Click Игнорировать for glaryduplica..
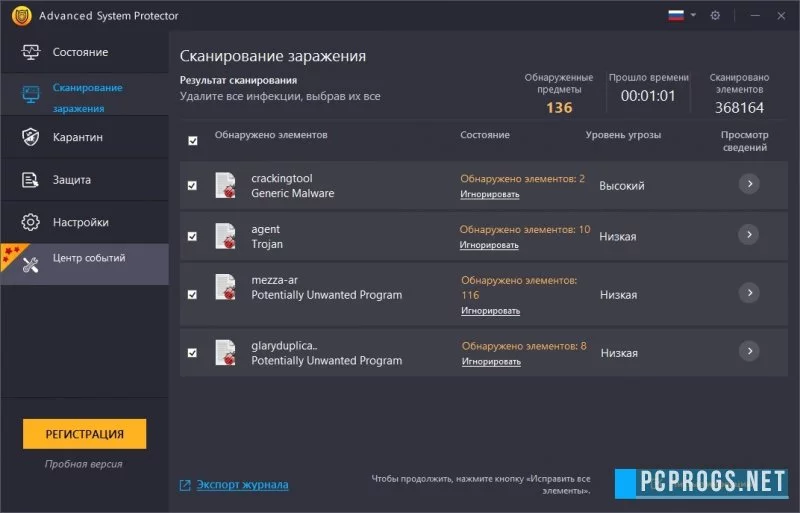Viewport: 800px width, 513px height. click(491, 361)
